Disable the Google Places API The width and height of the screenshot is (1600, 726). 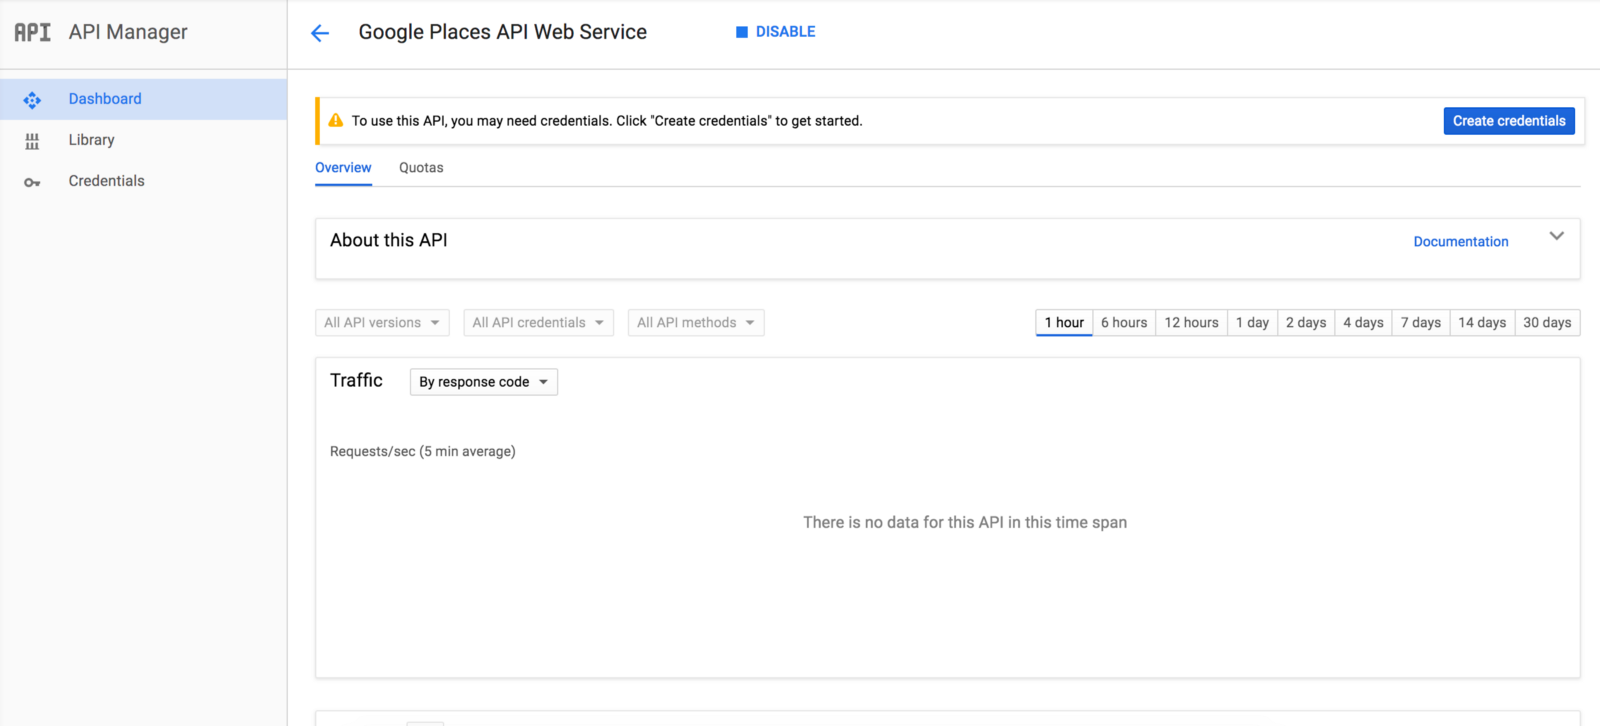point(776,32)
